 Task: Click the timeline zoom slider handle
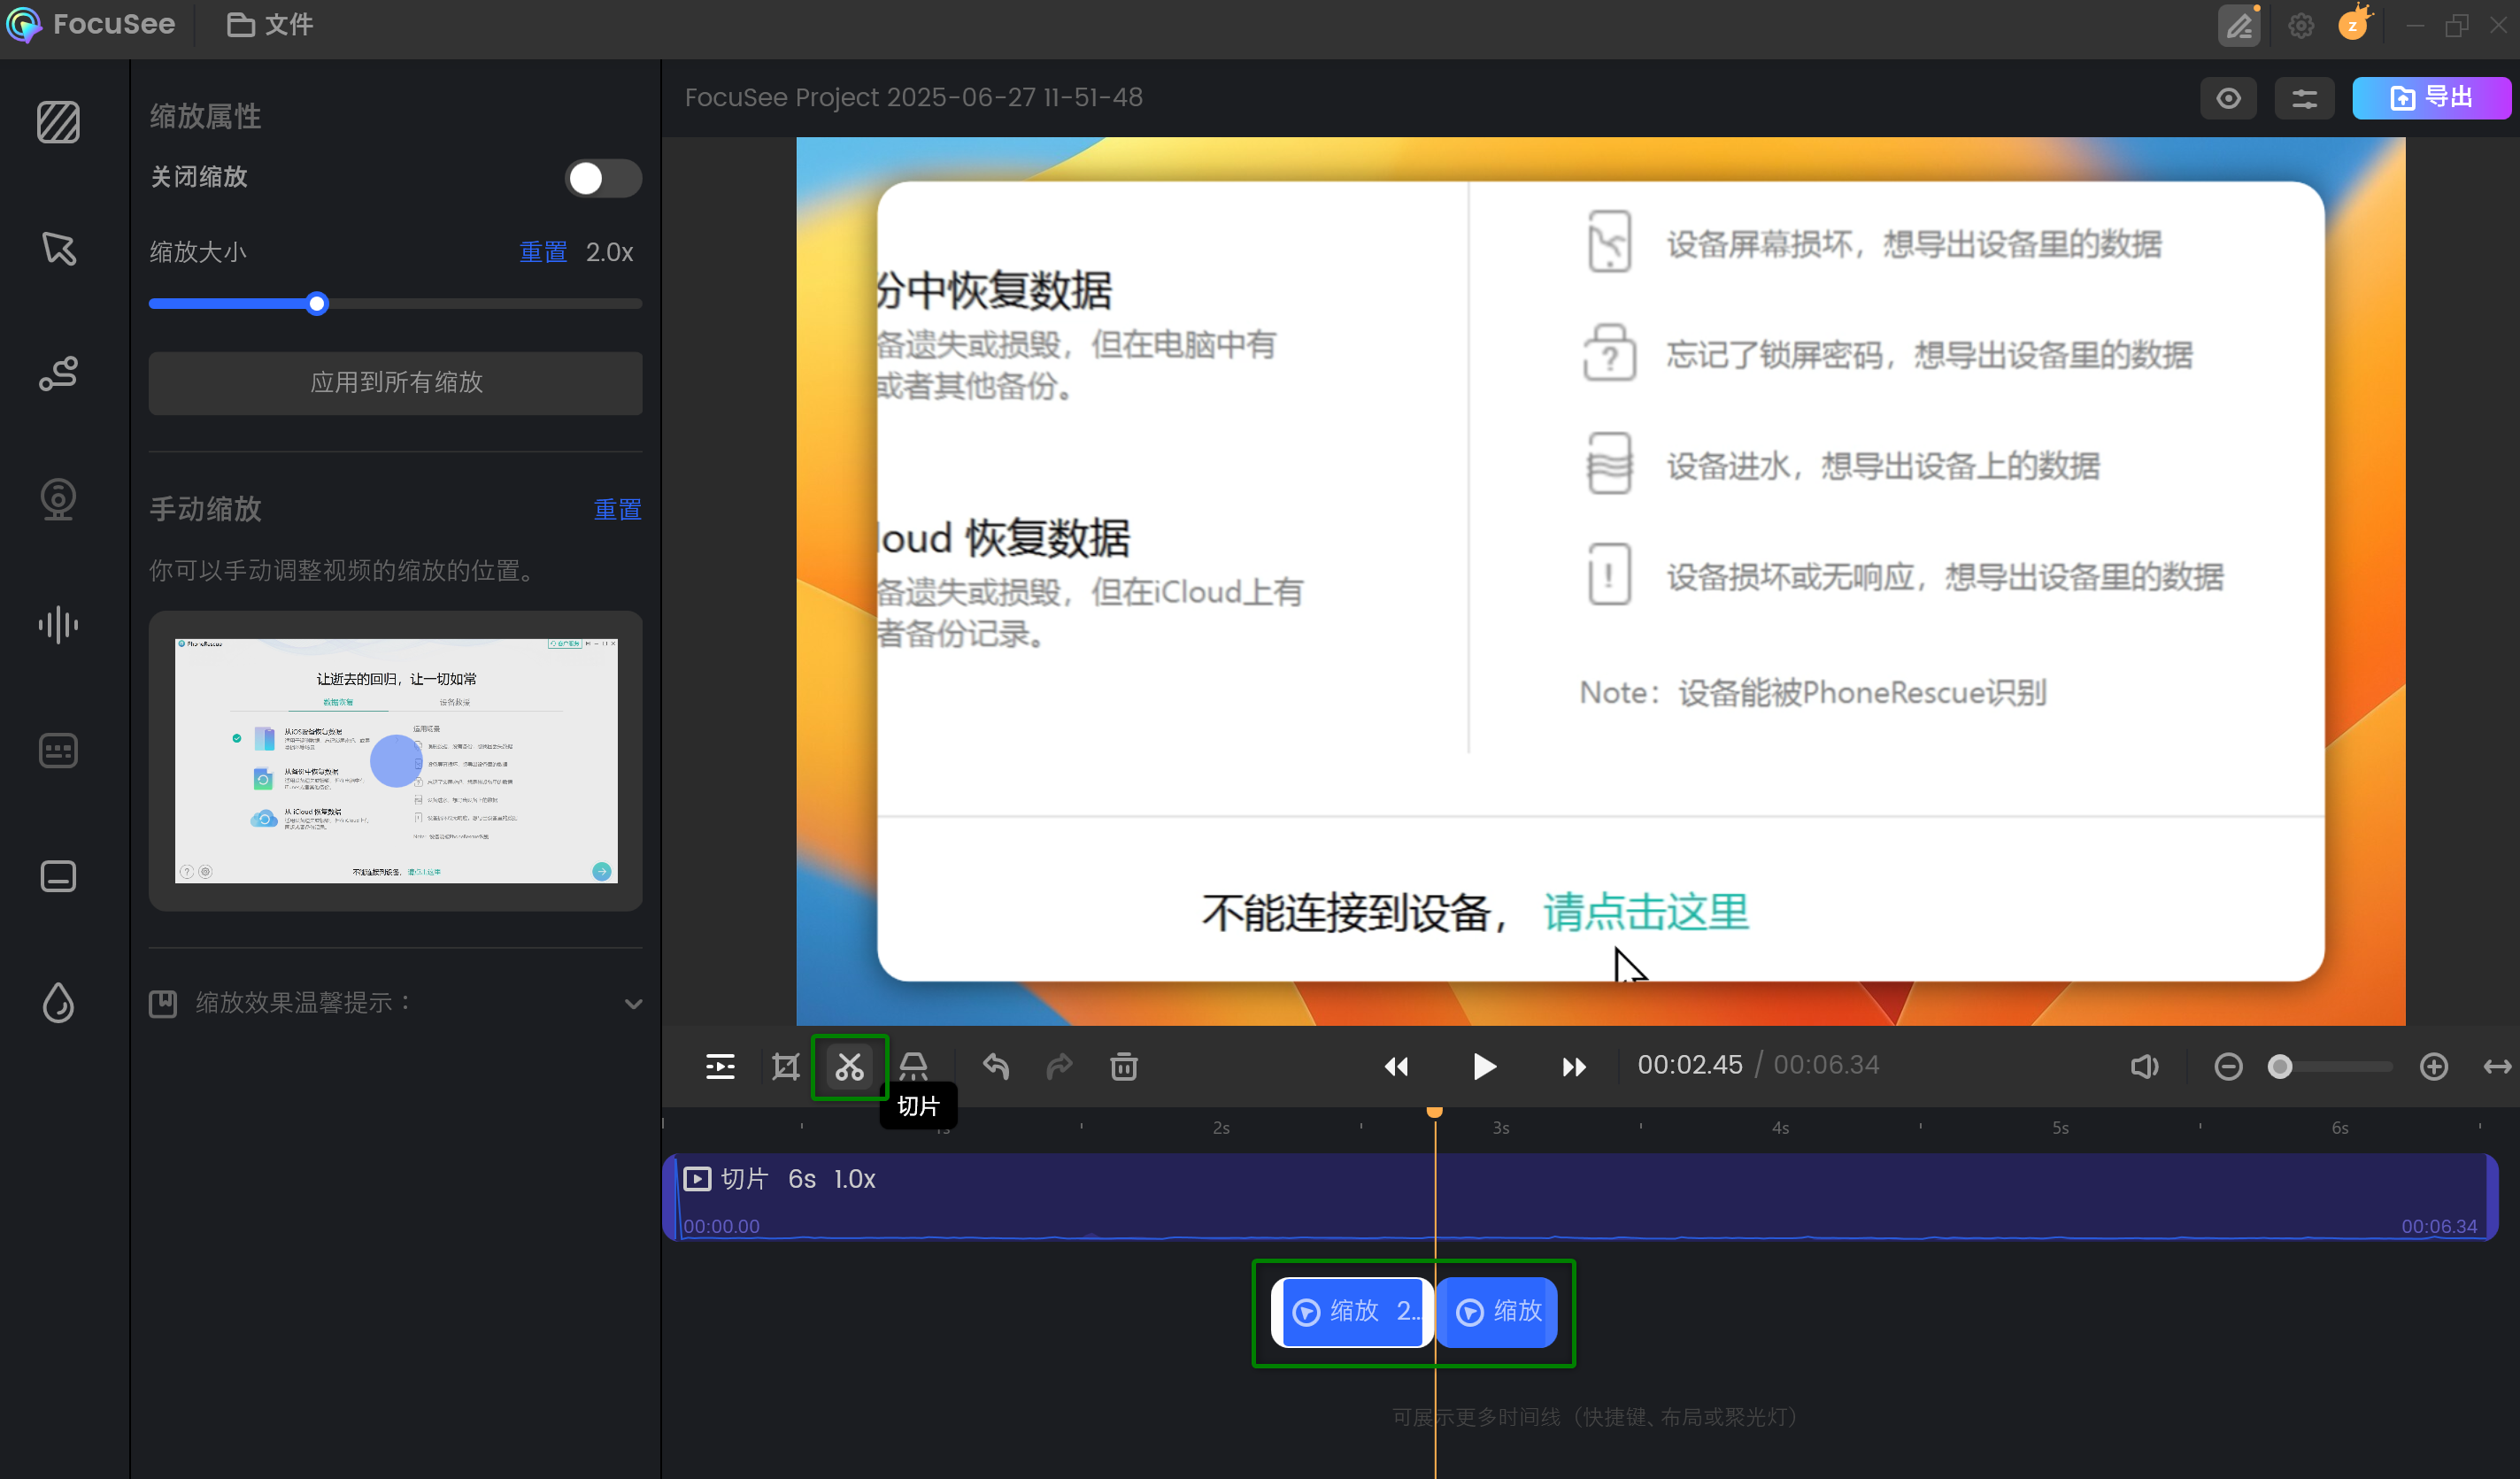click(x=2279, y=1067)
